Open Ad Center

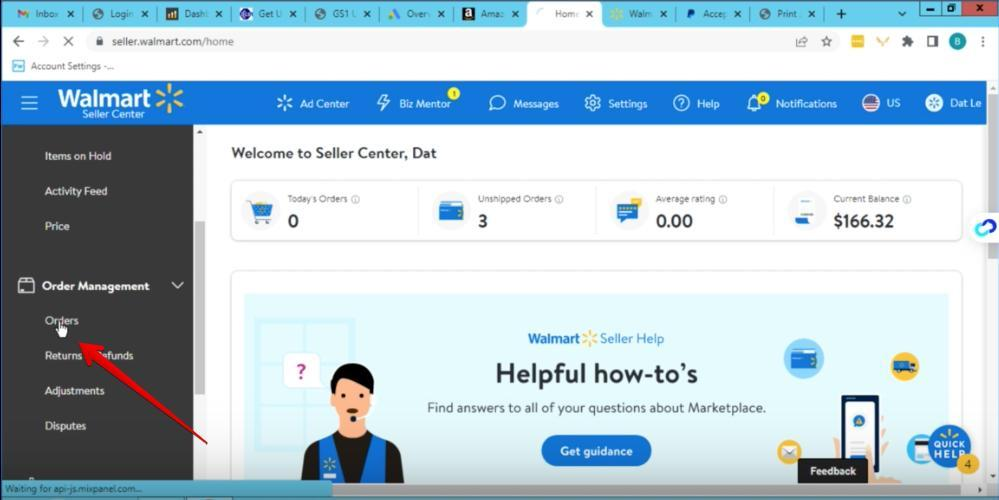tap(313, 103)
